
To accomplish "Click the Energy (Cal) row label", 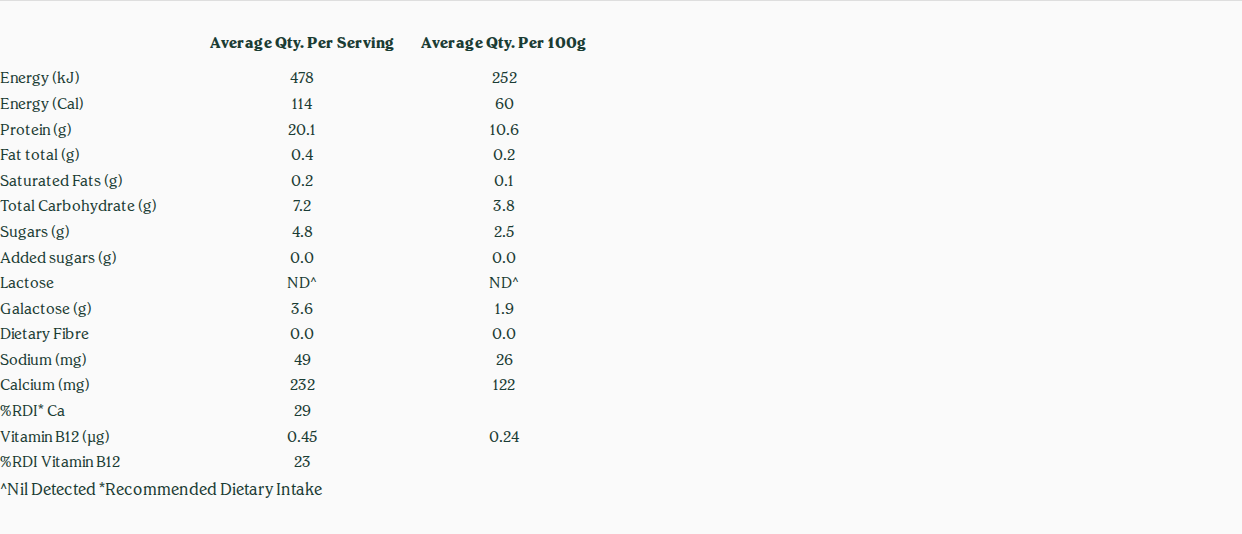I will click(42, 104).
